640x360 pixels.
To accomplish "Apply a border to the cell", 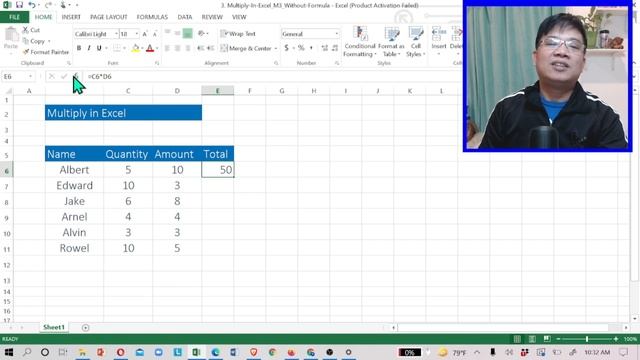I will pos(117,48).
